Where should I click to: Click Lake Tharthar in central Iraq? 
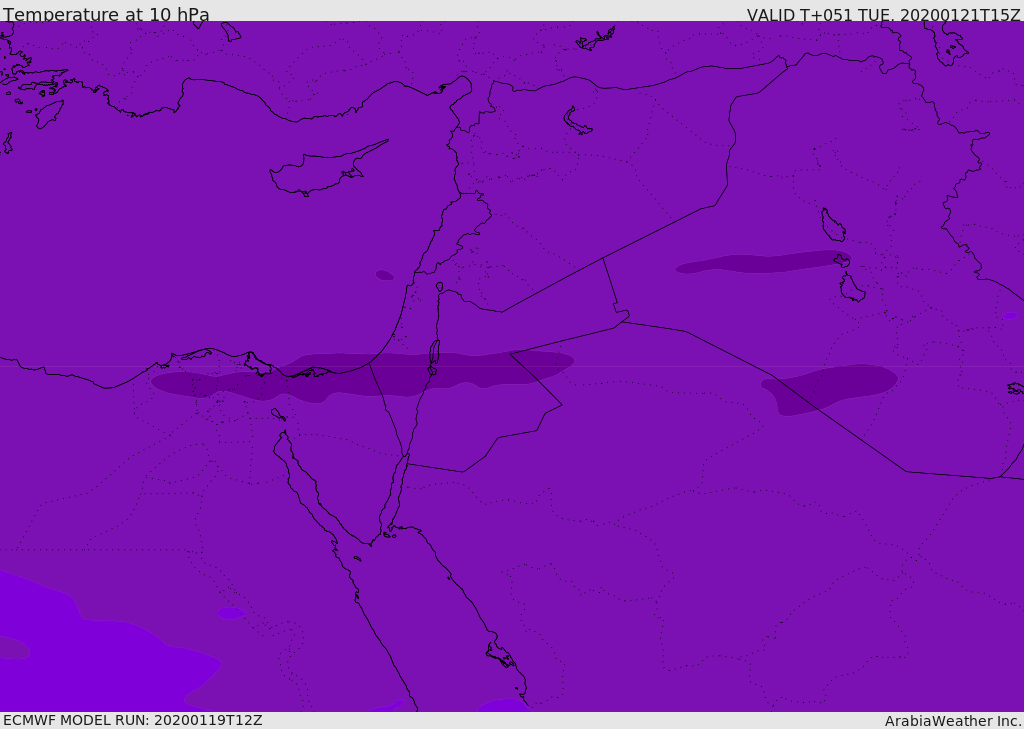coord(832,226)
